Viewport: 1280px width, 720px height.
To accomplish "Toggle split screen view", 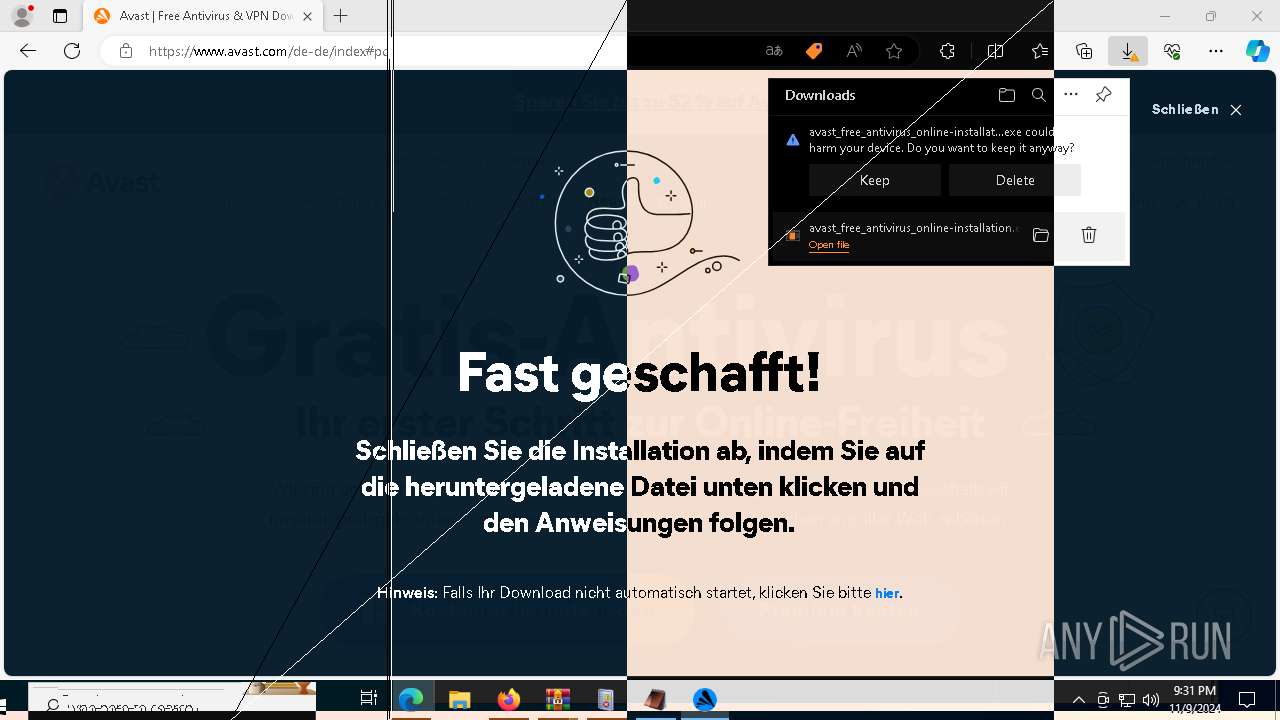I will 995,51.
